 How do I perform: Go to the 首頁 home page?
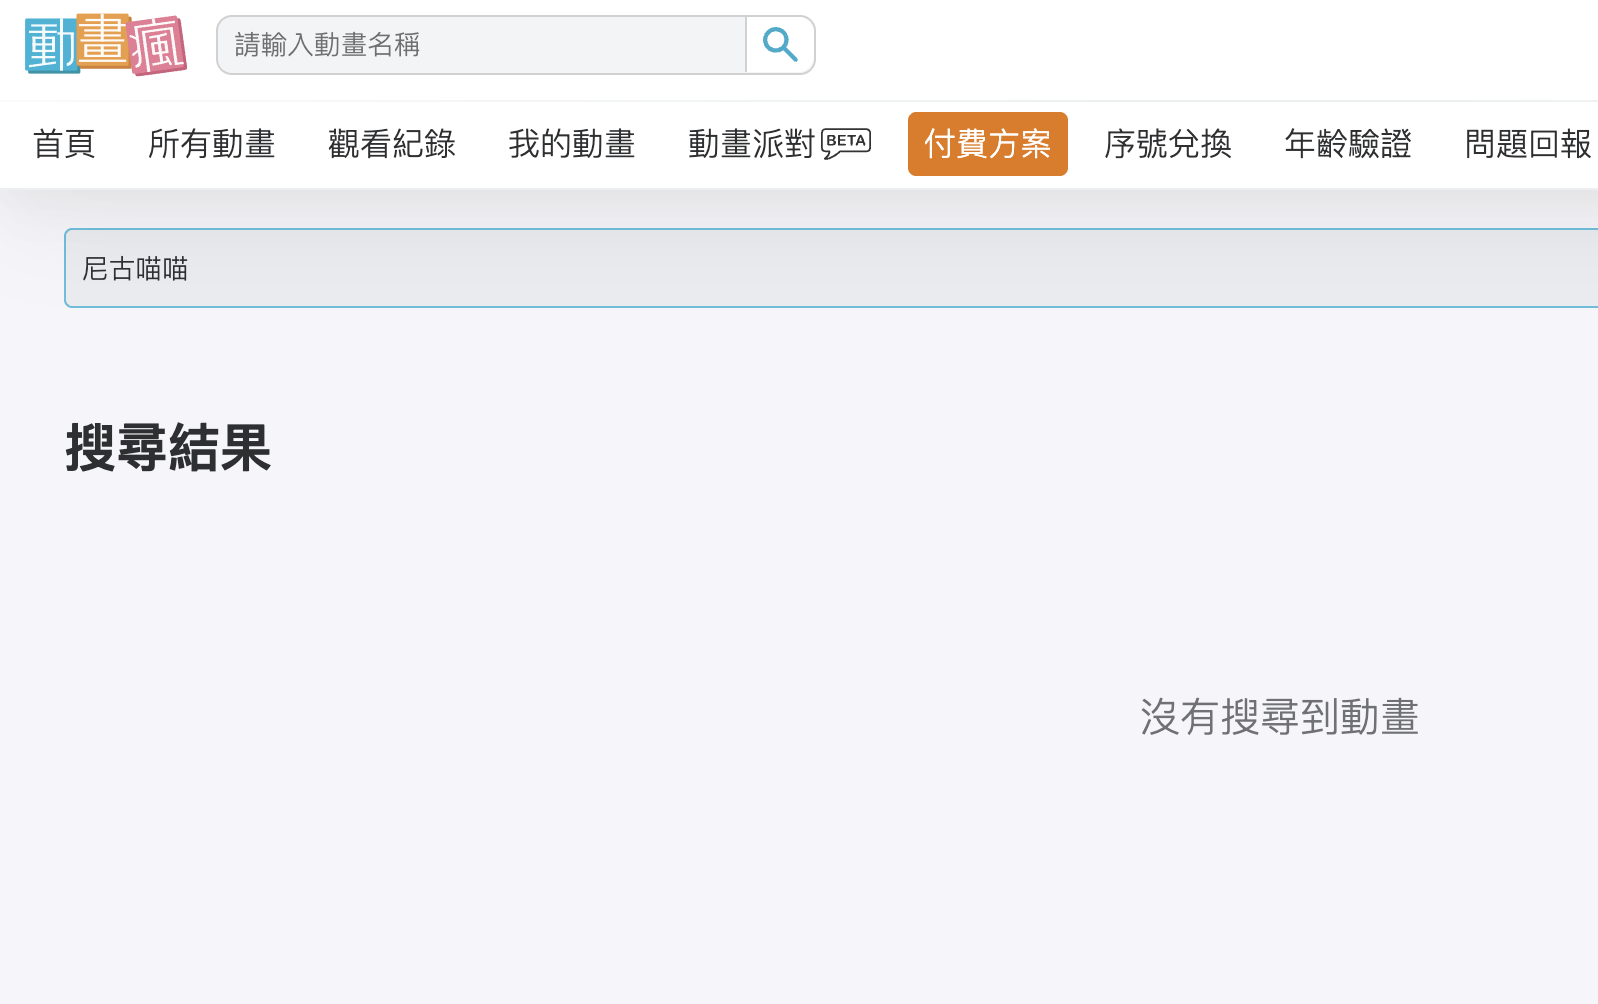[64, 144]
